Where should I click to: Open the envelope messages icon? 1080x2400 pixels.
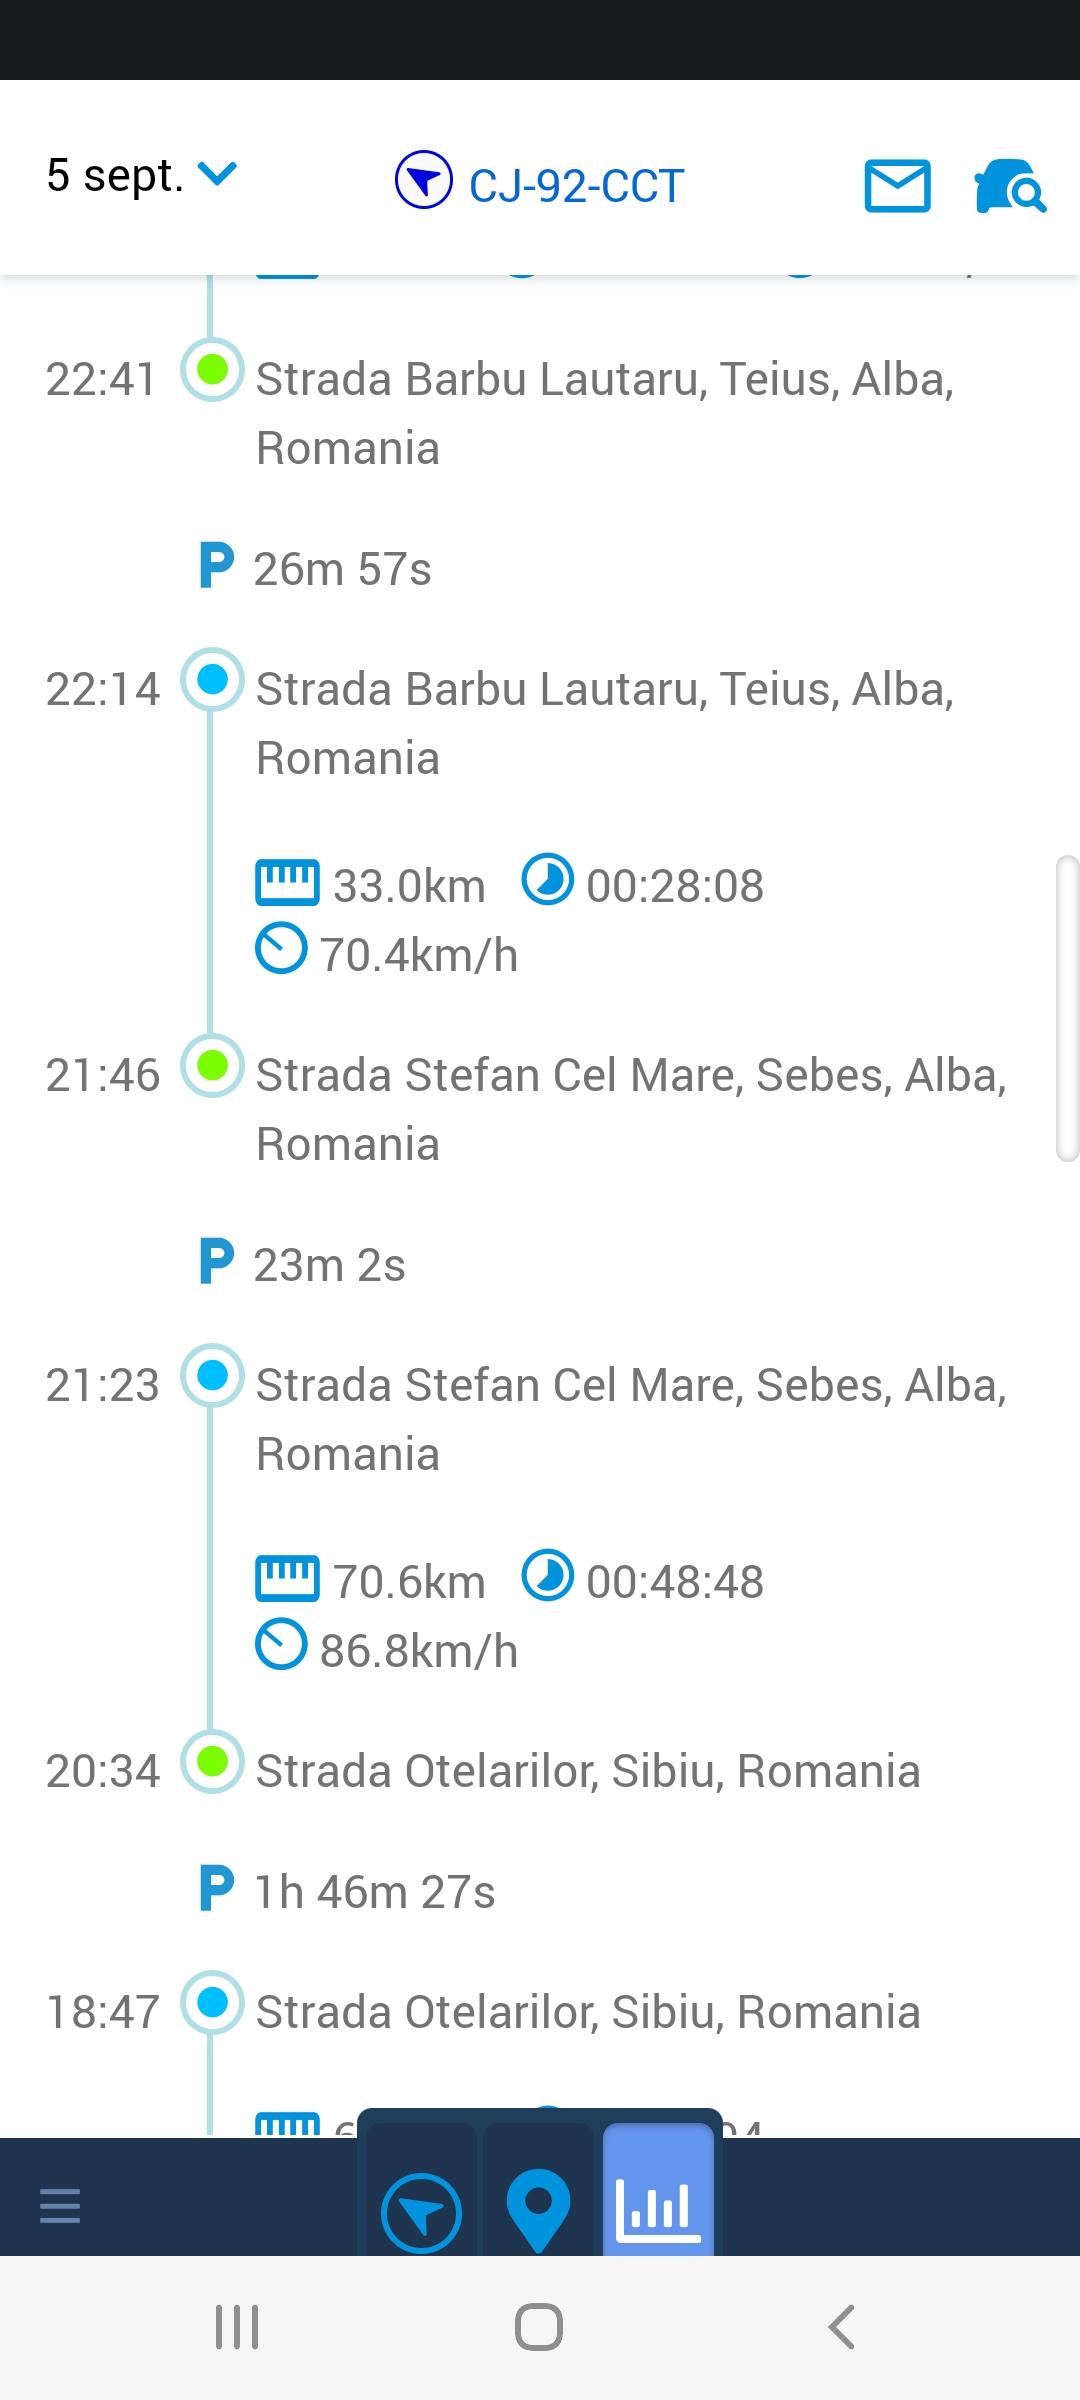pyautogui.click(x=897, y=186)
